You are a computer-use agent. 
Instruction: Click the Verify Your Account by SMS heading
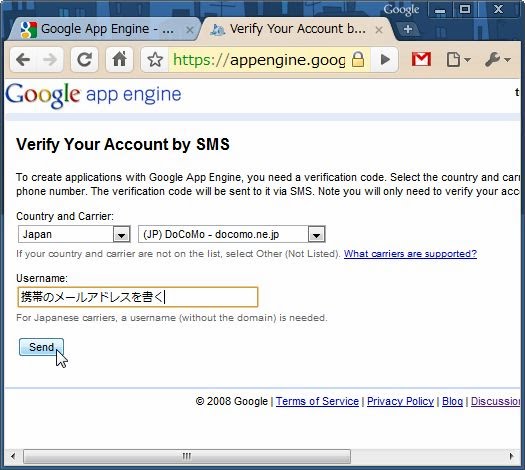[x=123, y=144]
